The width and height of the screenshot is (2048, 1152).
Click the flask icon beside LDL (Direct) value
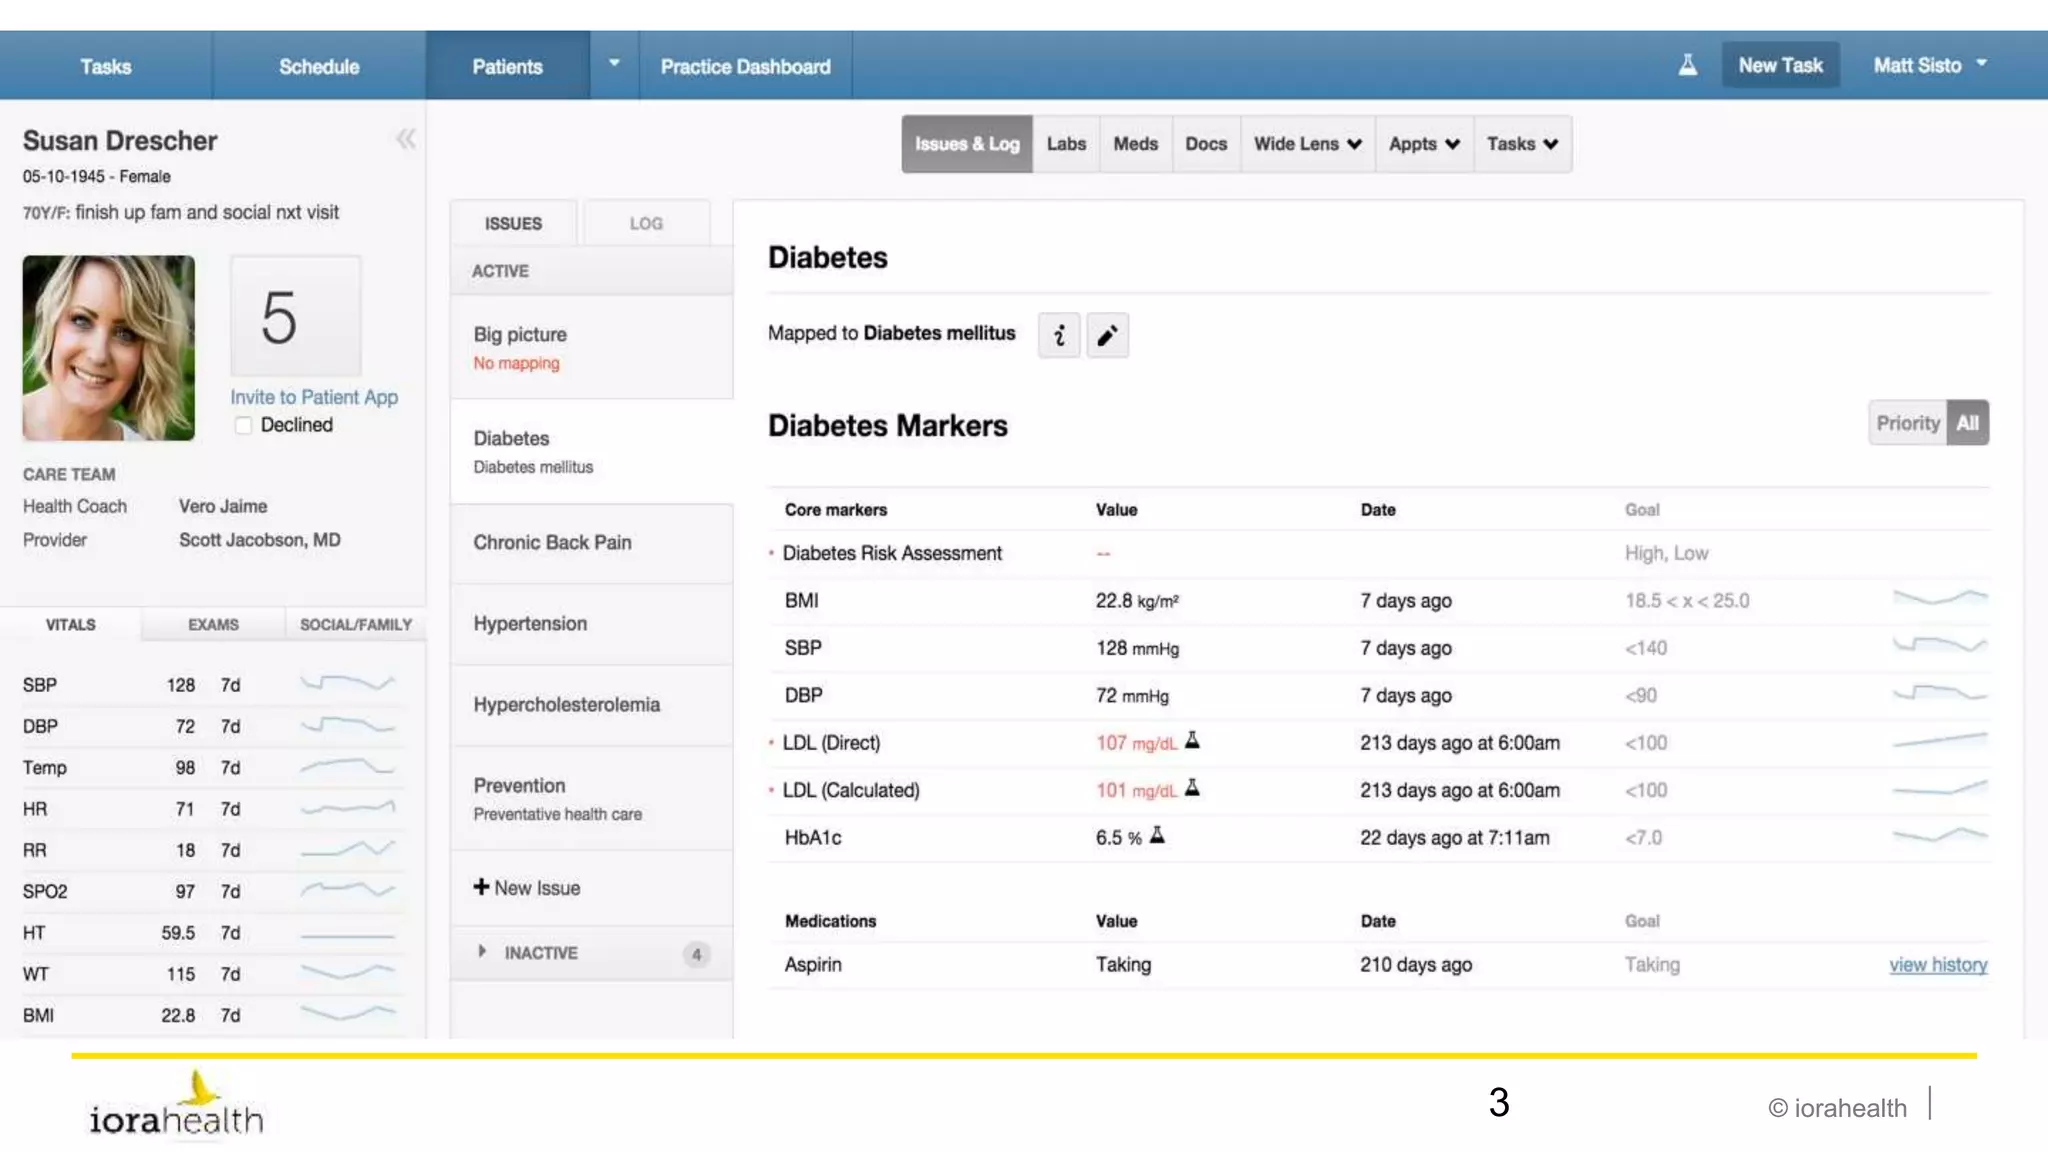(1192, 741)
